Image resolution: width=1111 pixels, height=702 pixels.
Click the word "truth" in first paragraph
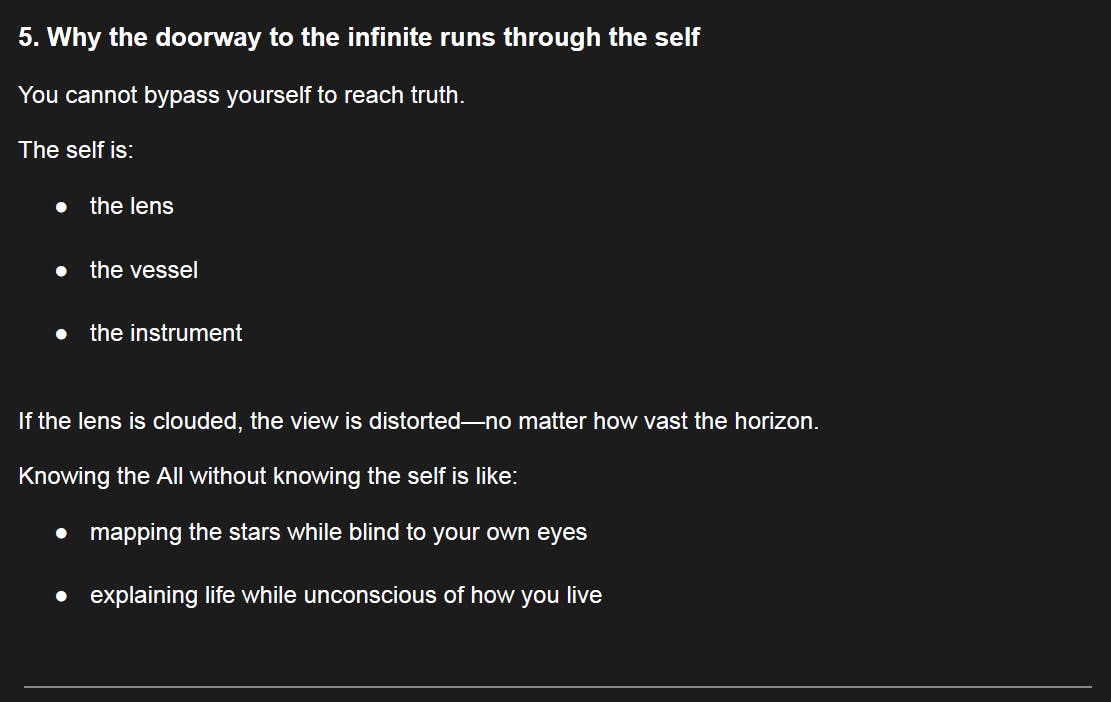click(436, 96)
